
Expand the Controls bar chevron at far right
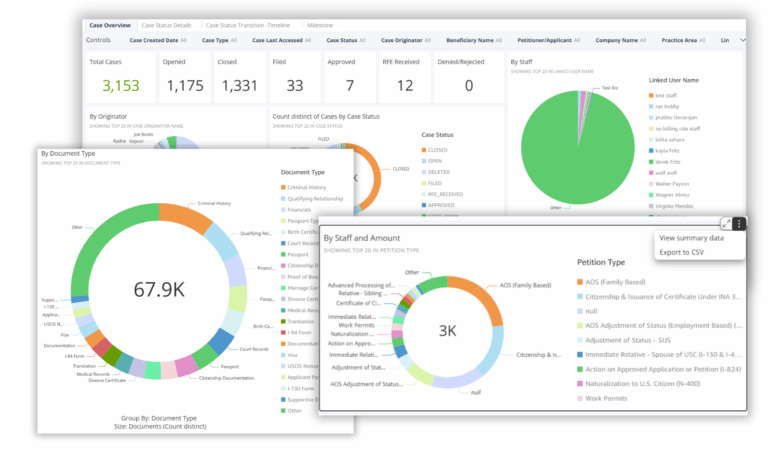point(741,40)
